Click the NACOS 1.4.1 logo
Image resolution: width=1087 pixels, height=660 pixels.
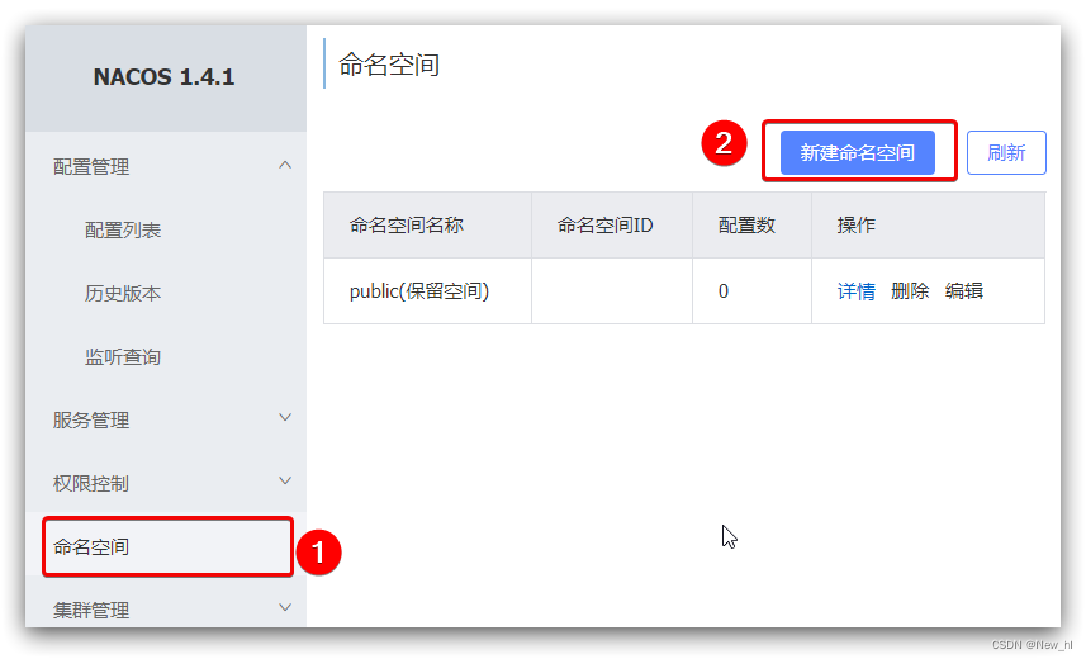(164, 77)
